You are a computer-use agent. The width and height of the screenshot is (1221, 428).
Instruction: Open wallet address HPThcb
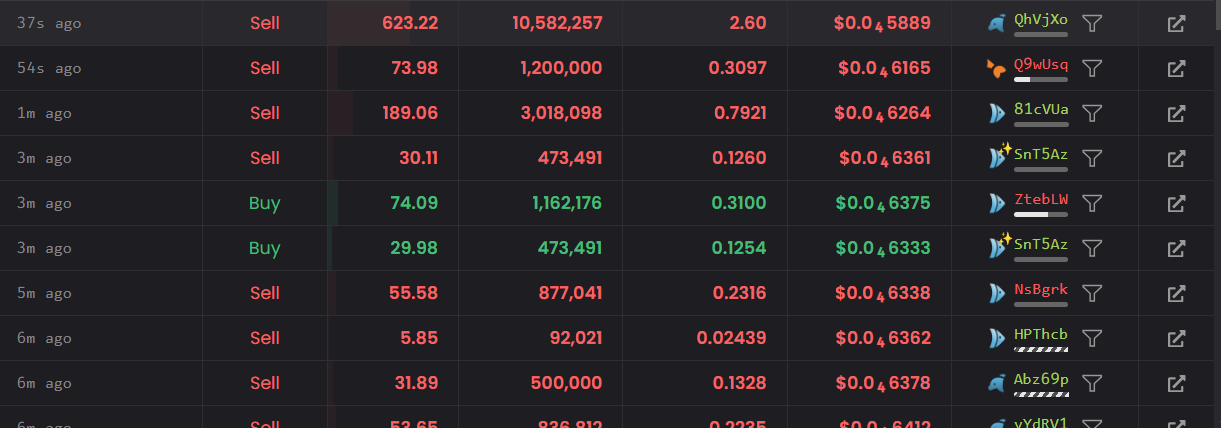point(1040,334)
